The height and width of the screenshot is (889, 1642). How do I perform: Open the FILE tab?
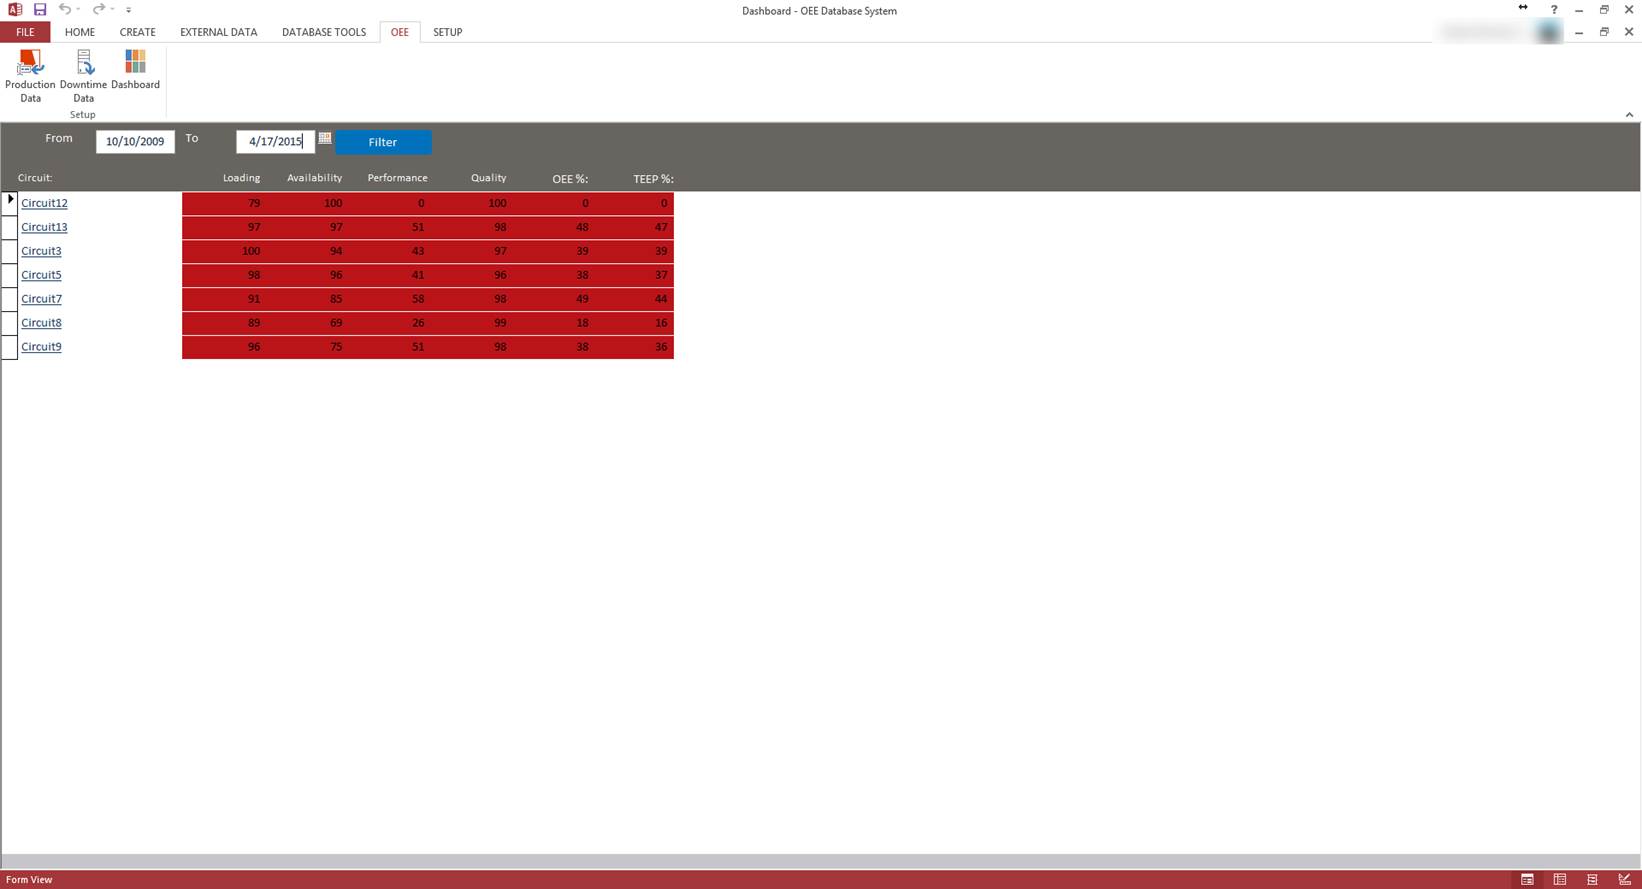coord(25,32)
